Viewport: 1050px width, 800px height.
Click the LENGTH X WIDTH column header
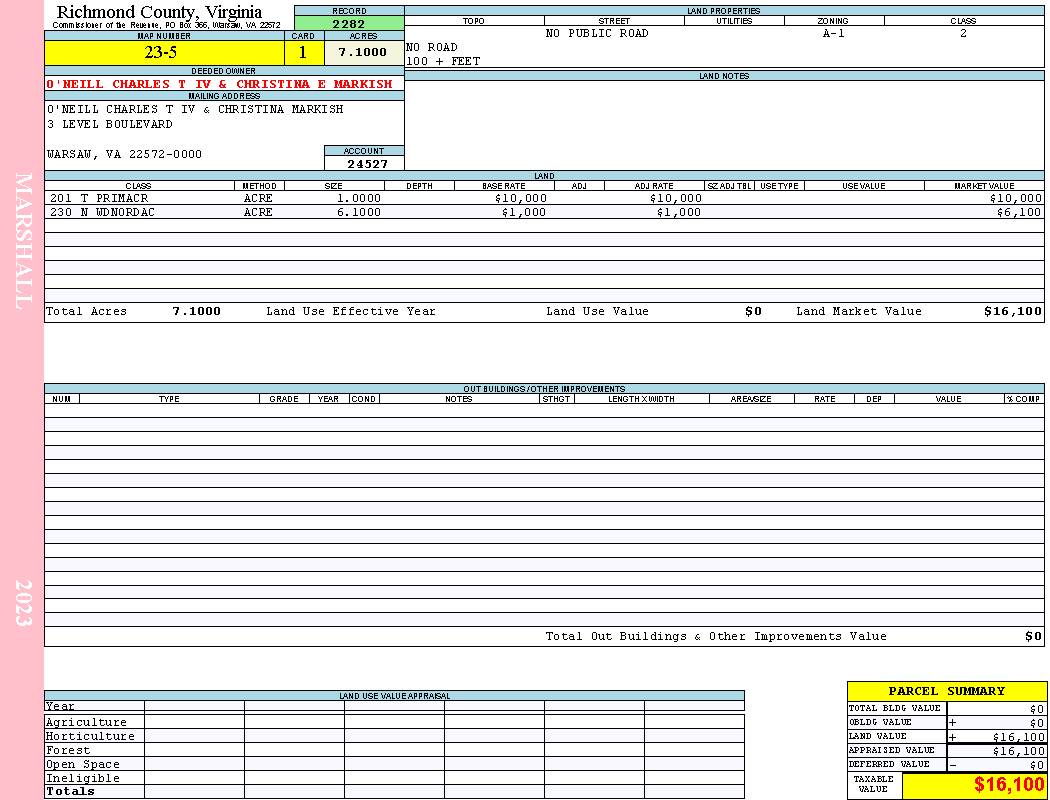tap(641, 399)
